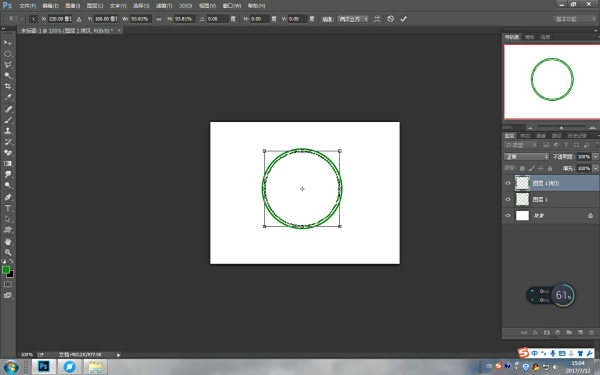Open the interpolation method dropdown in options bar

[353, 19]
